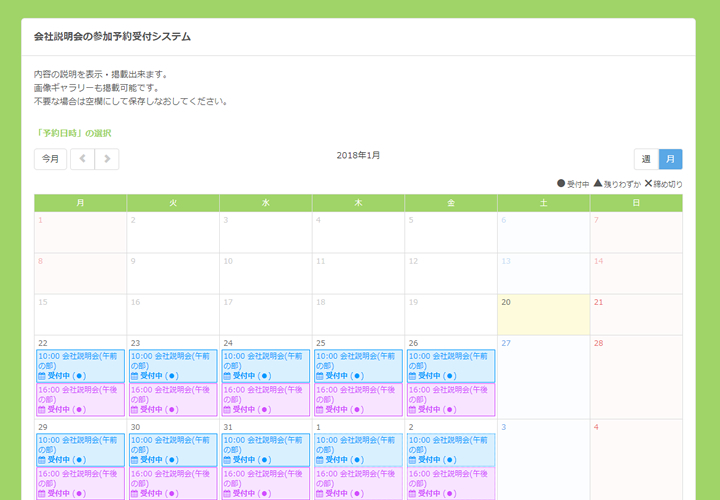Click calendar icon in Jan 30 morning event
Viewport: 720px width, 500px height.
click(135, 460)
